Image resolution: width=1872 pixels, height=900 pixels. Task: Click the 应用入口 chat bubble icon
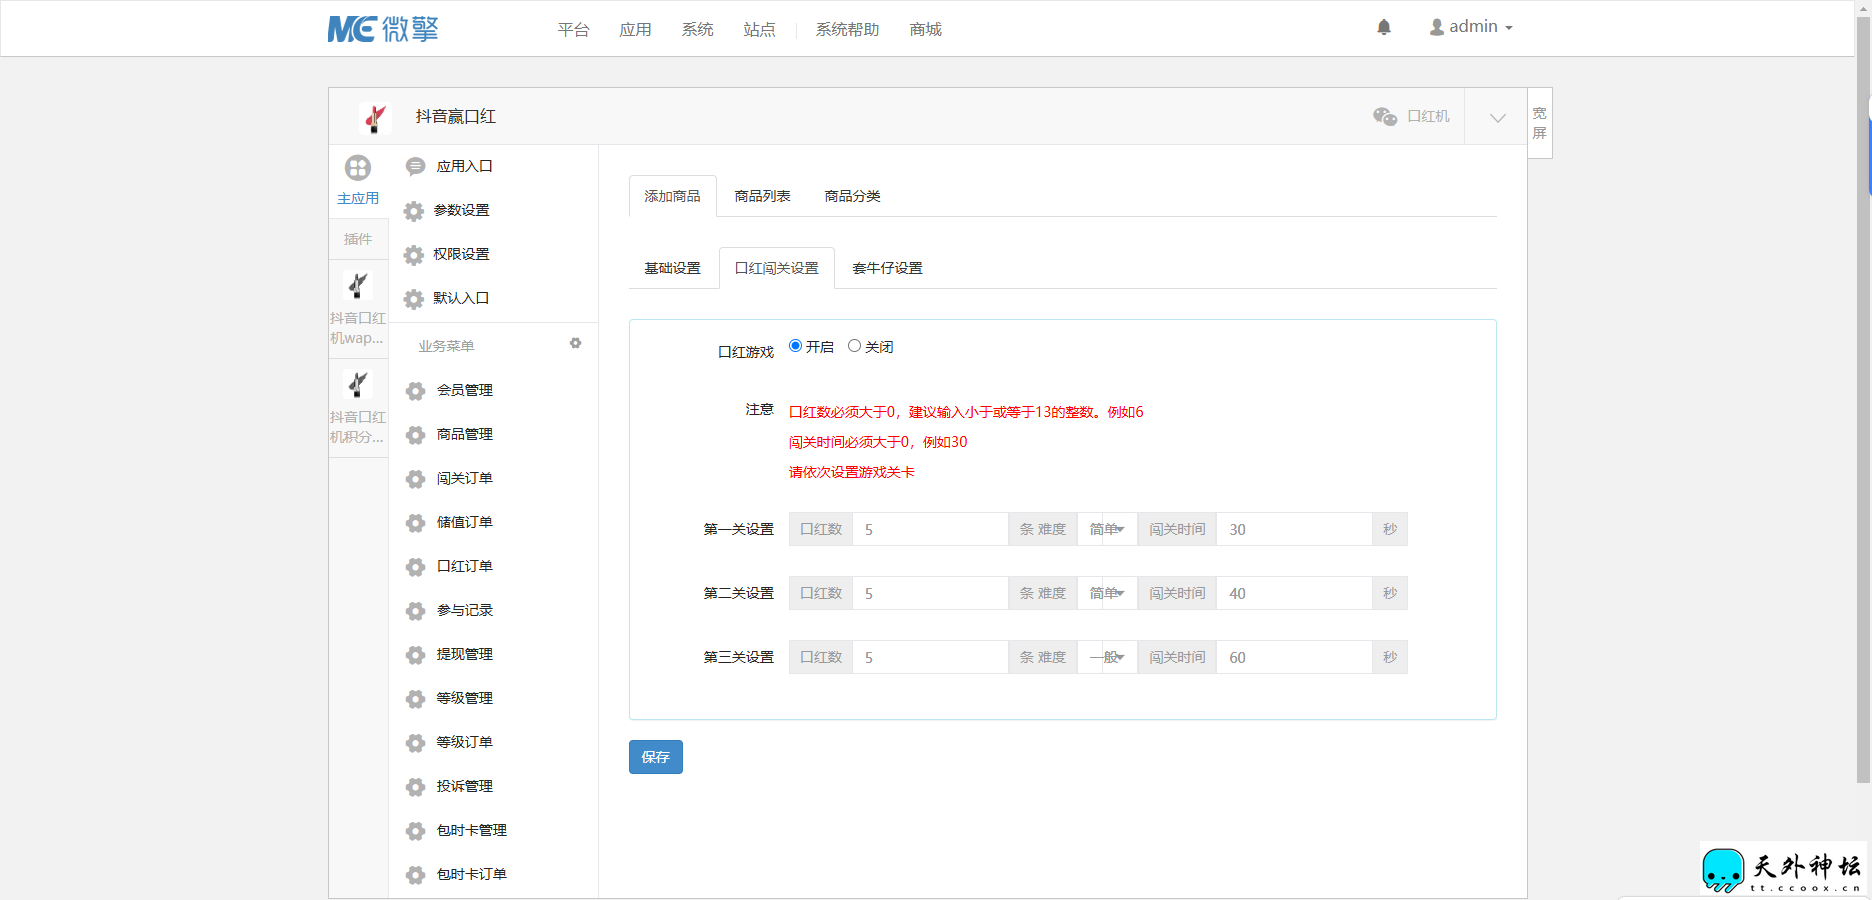coord(415,167)
